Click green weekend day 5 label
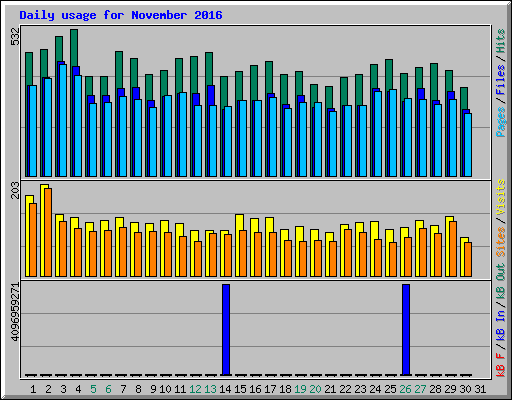This screenshot has height=400, width=512. [93, 389]
